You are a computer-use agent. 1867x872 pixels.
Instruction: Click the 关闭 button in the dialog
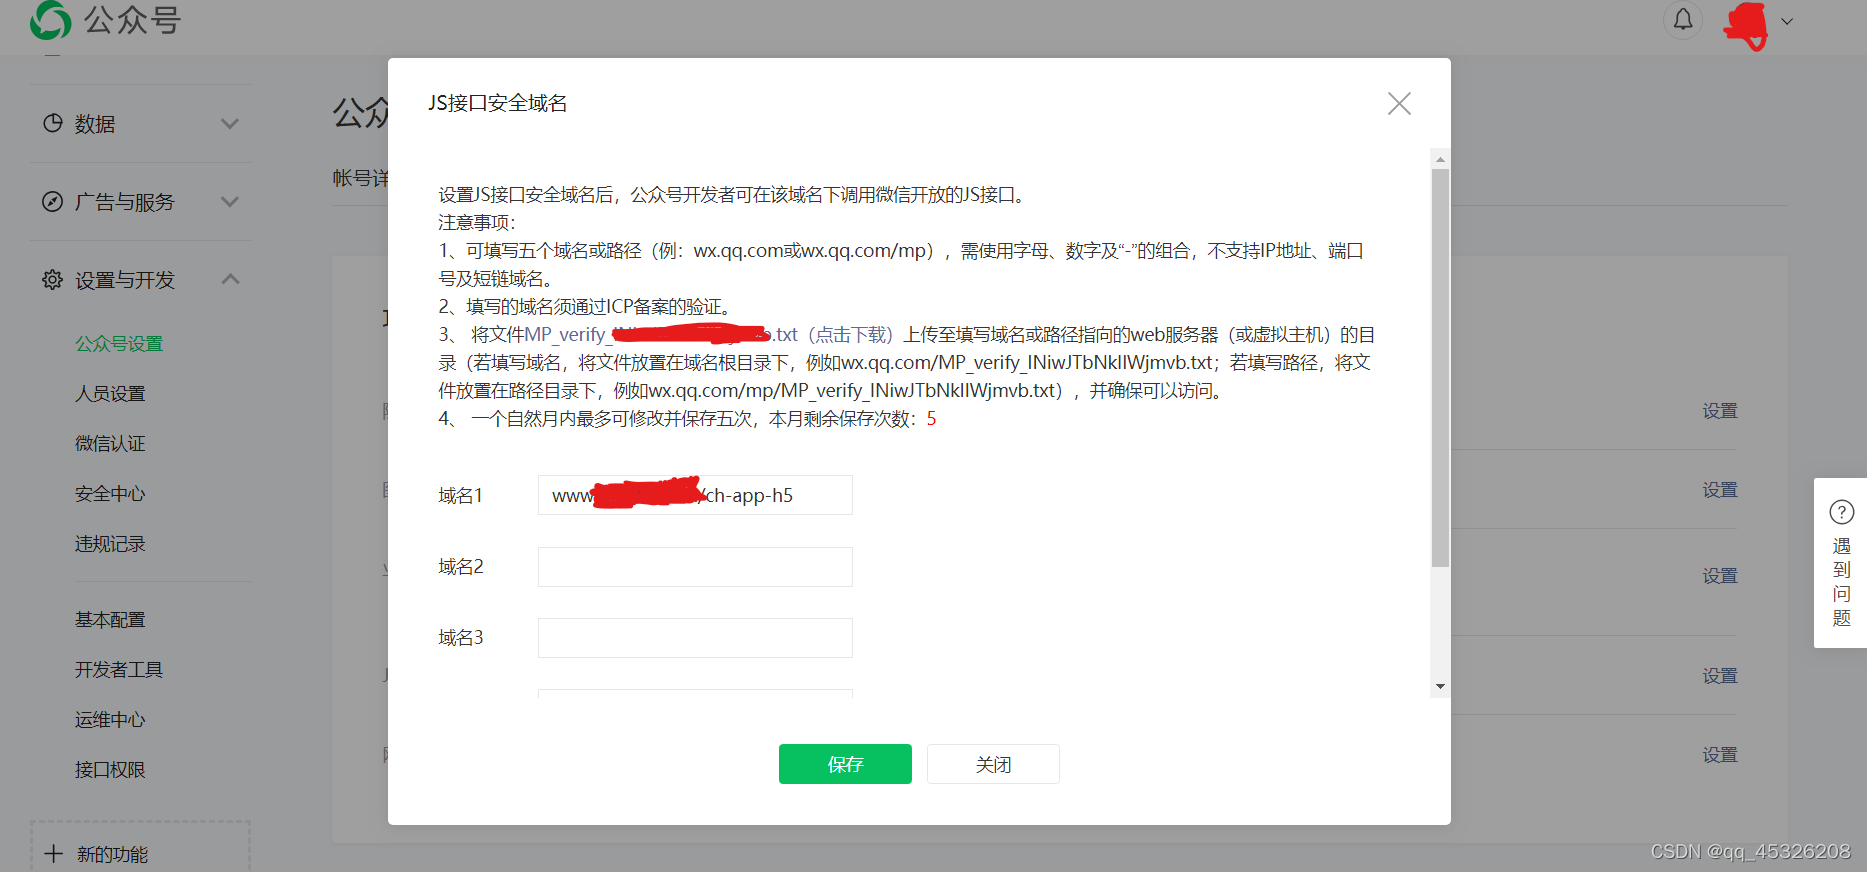[x=993, y=764]
